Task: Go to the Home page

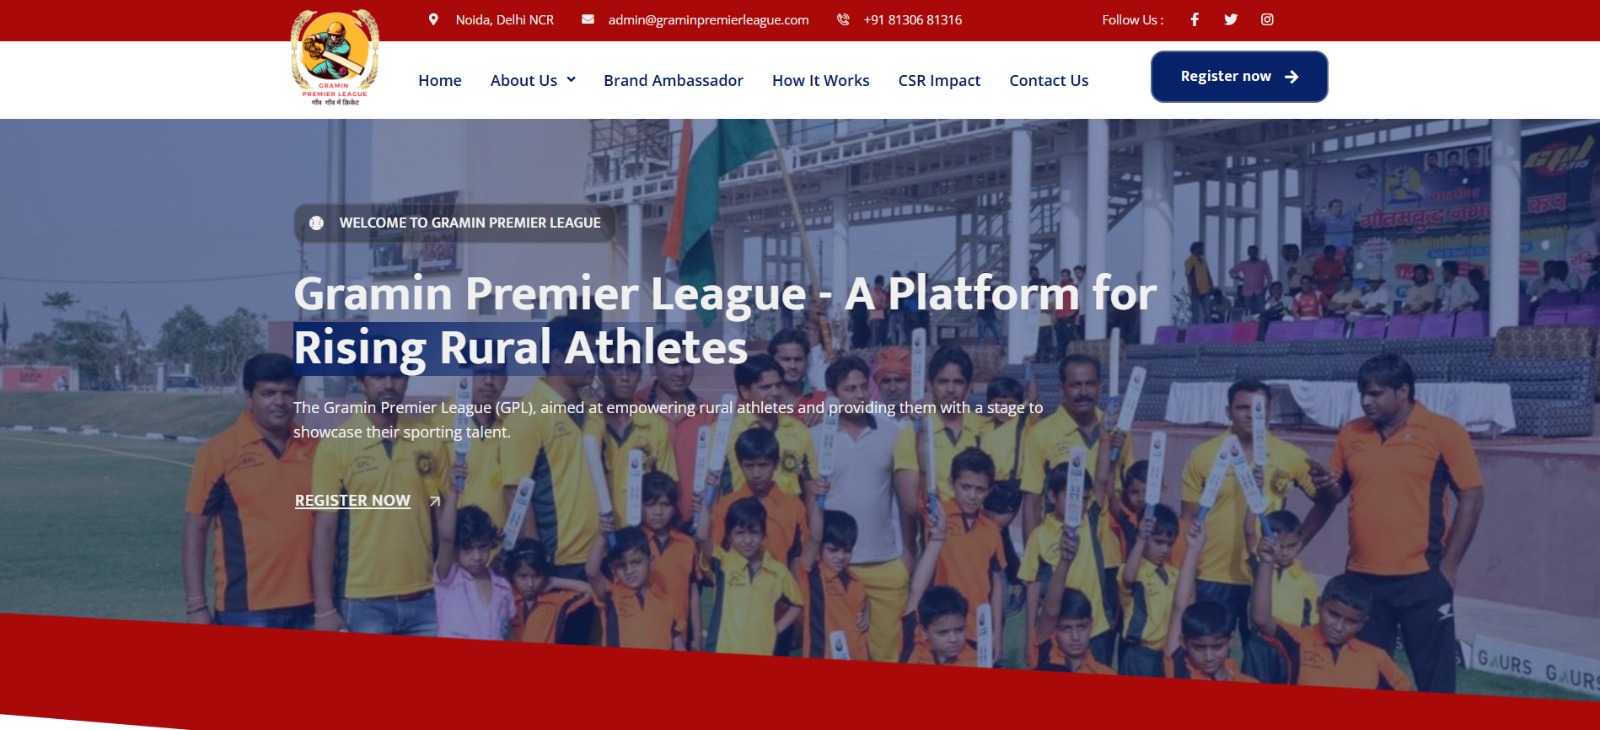Action: tap(440, 80)
